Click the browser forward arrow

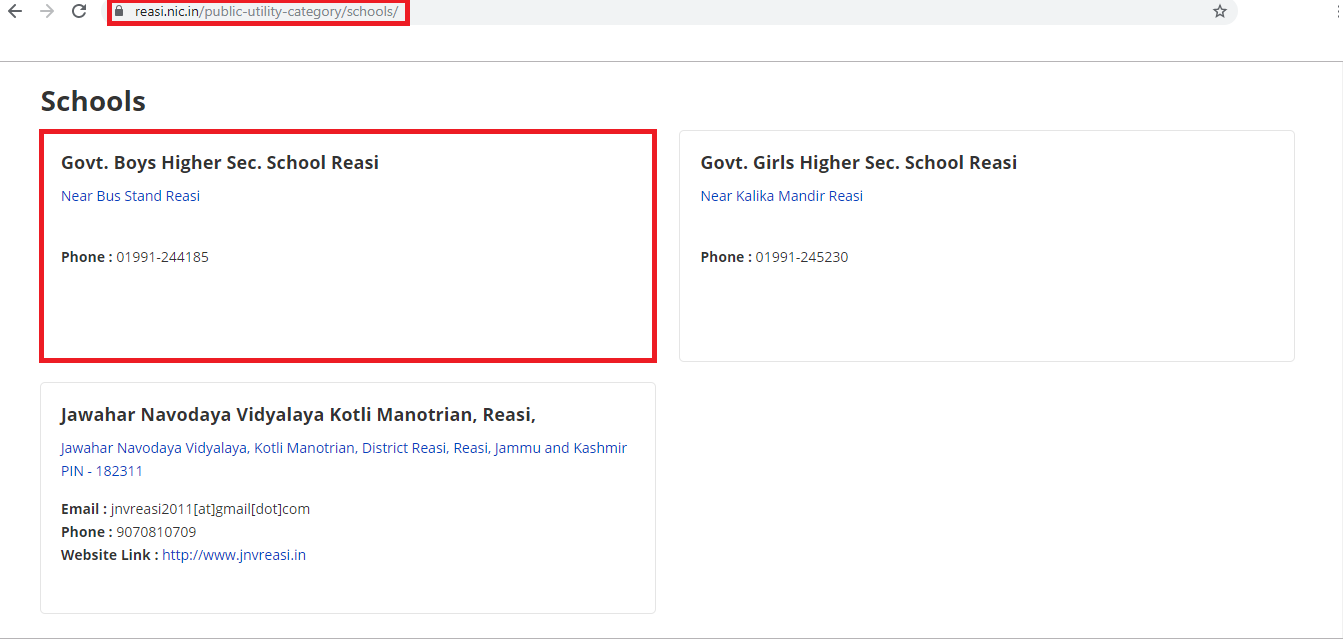(46, 12)
